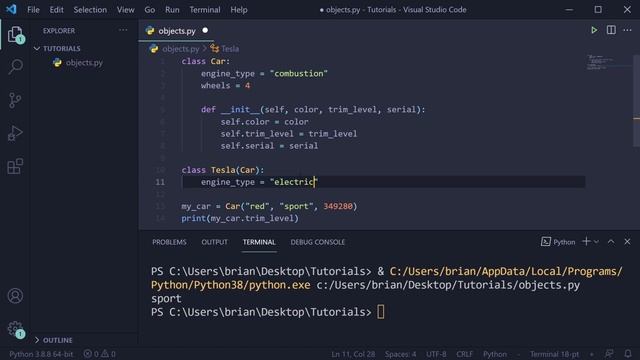640x360 pixels.
Task: Open errors and warnings count indicator
Action: (100, 354)
